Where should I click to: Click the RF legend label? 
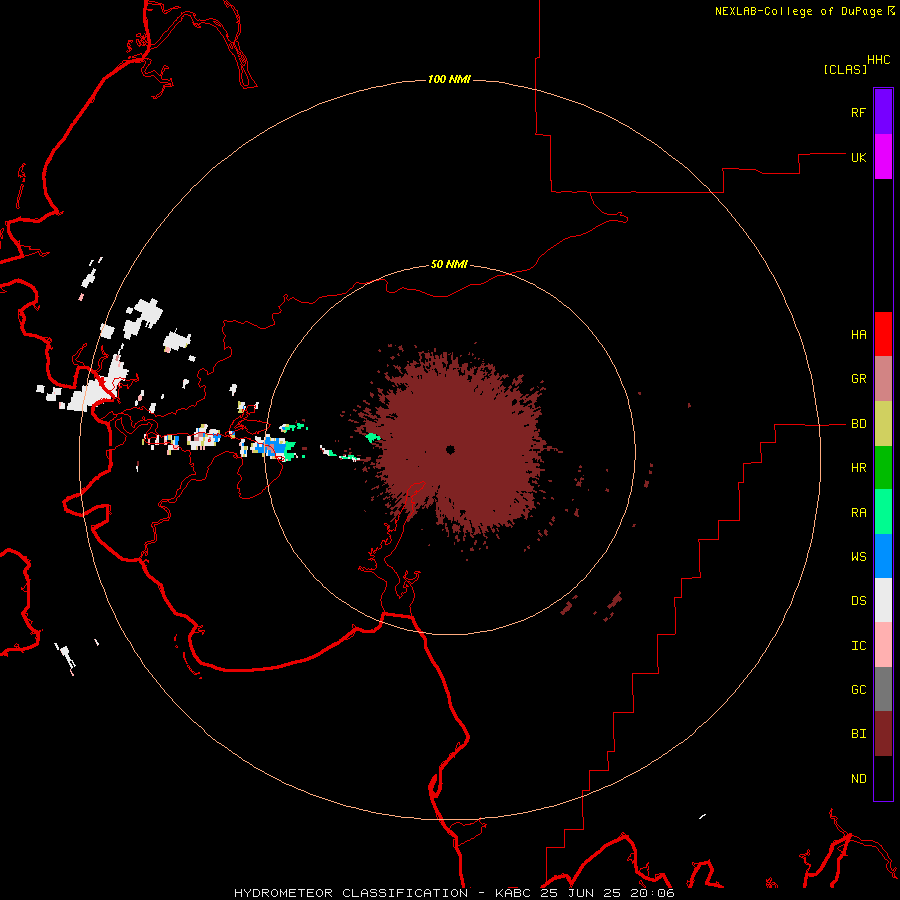point(858,112)
